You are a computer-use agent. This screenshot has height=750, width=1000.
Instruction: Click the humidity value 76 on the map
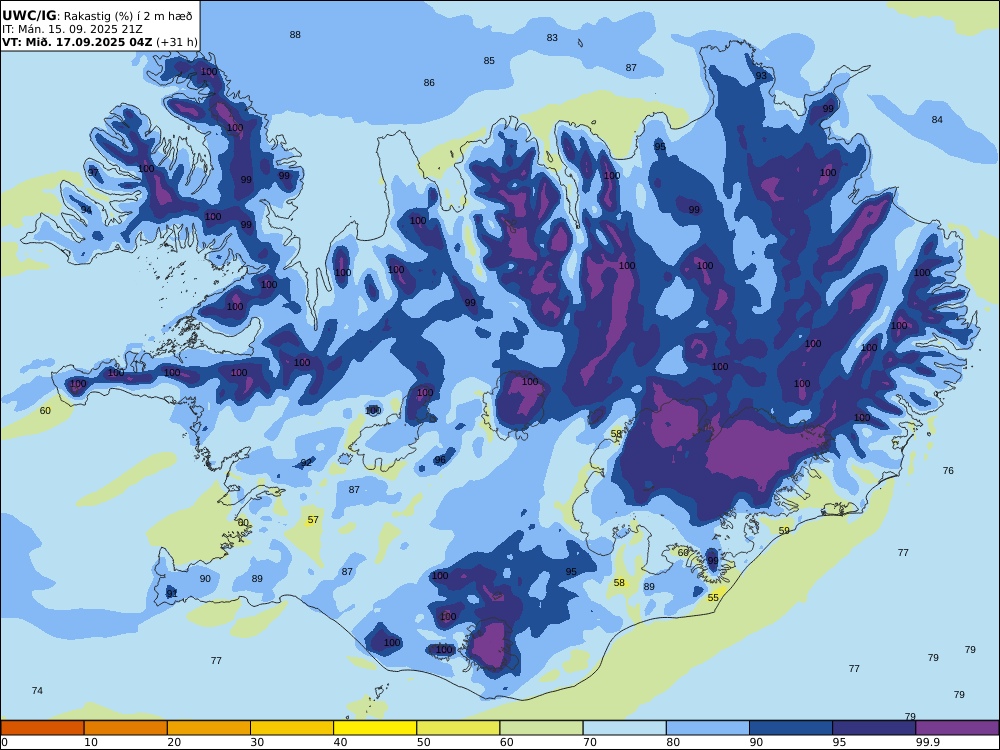click(948, 471)
